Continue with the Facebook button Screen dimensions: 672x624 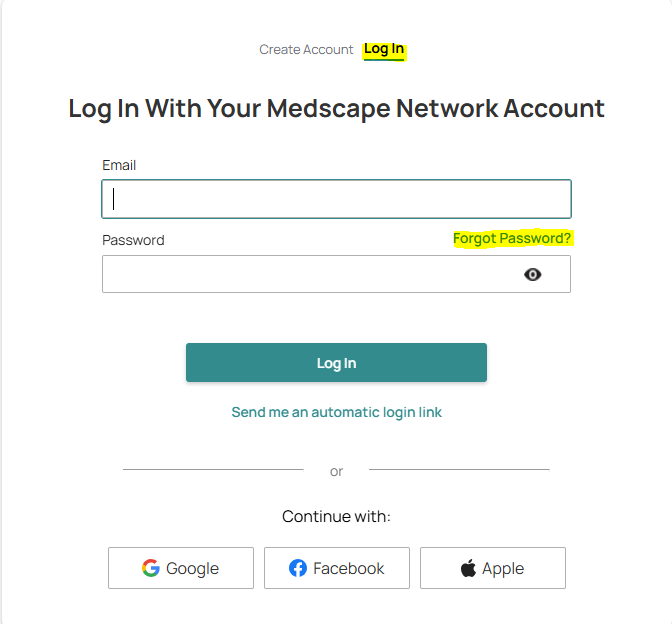337,568
